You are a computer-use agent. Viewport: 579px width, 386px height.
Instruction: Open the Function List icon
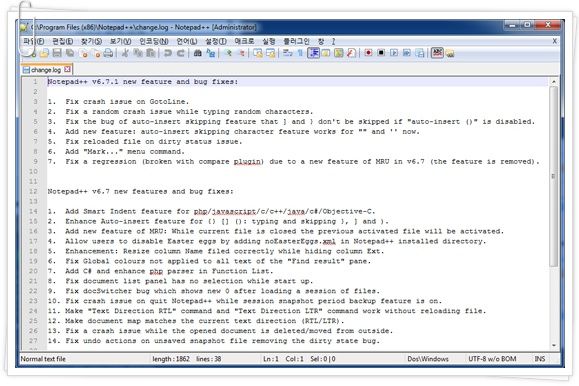coord(351,53)
